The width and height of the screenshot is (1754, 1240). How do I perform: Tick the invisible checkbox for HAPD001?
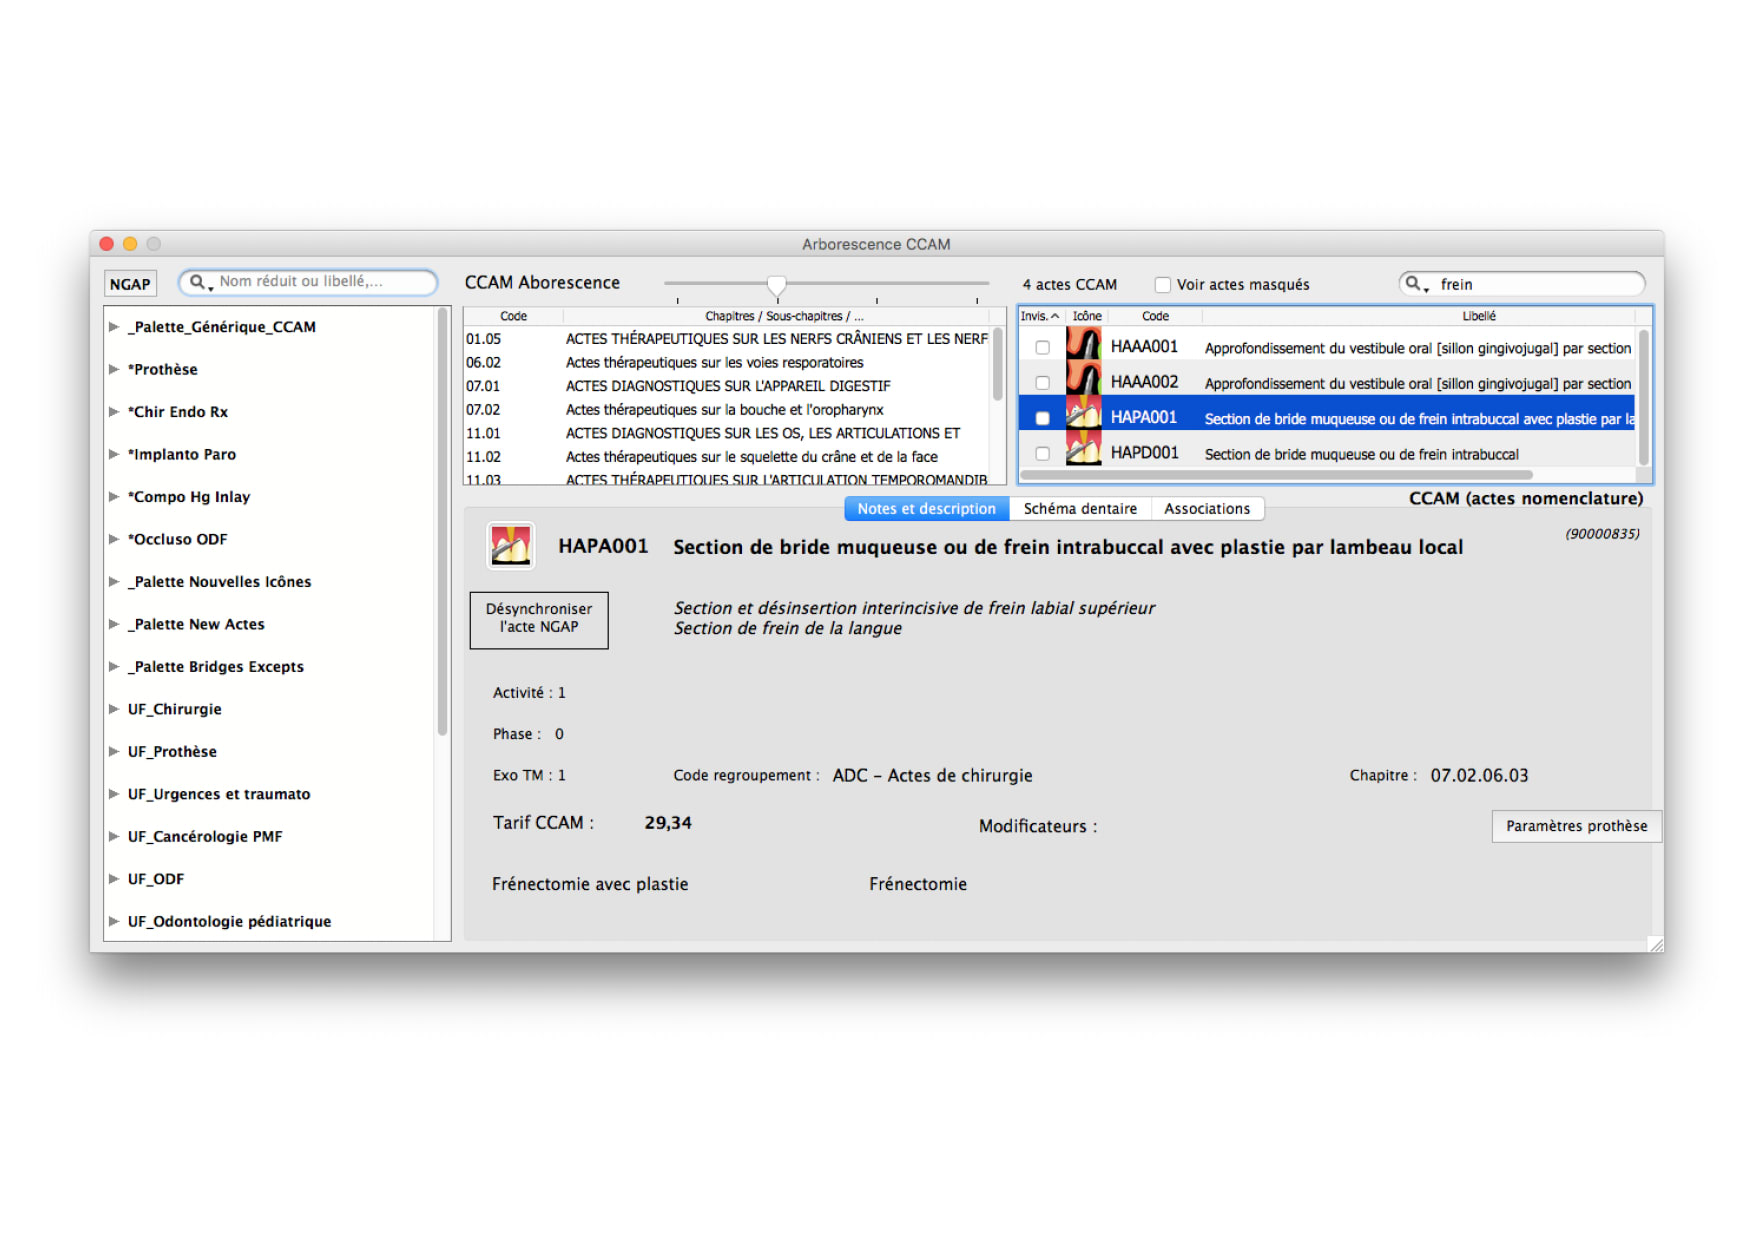tap(1042, 453)
